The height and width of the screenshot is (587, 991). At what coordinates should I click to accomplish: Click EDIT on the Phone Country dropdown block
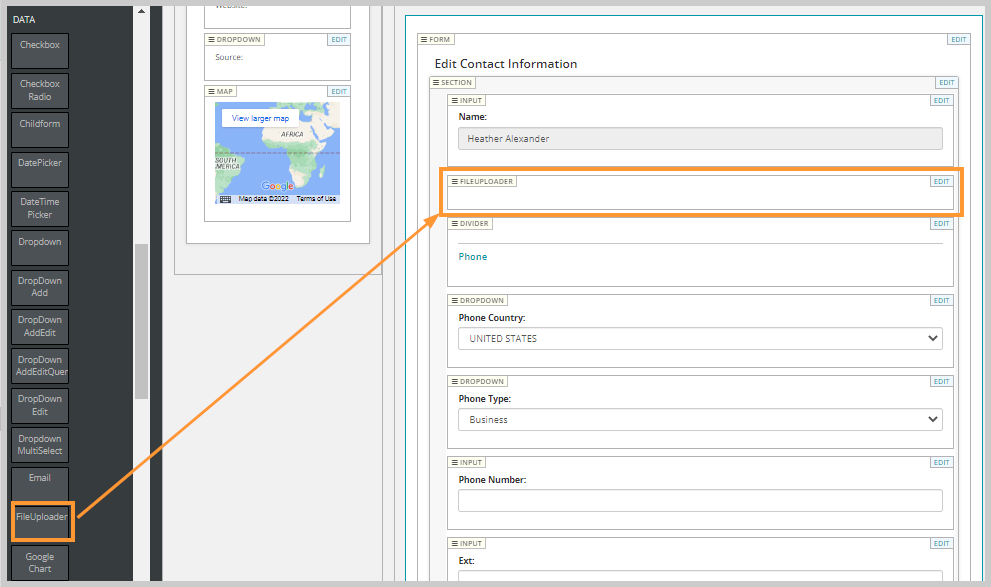[x=941, y=300]
